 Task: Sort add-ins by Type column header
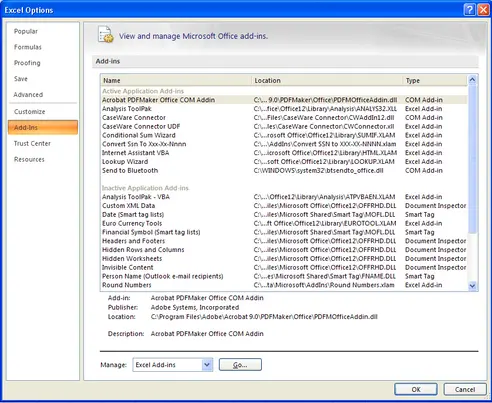pyautogui.click(x=435, y=80)
